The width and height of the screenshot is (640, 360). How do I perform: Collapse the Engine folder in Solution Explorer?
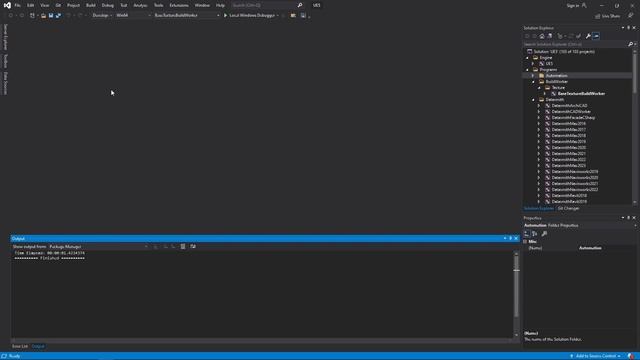click(x=527, y=58)
